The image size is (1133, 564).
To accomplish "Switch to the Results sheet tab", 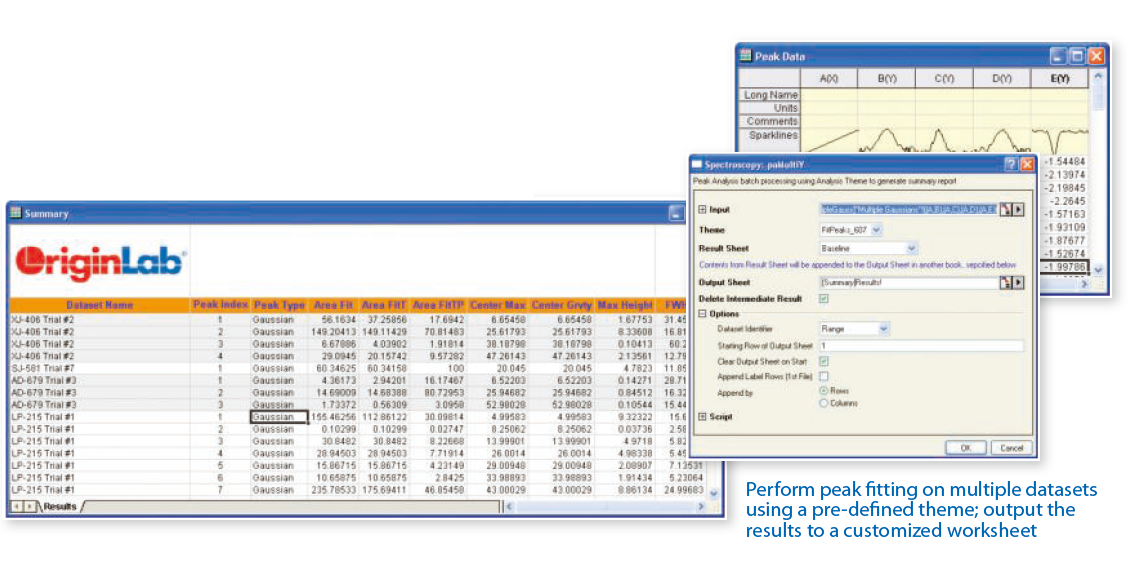I will pos(60,507).
